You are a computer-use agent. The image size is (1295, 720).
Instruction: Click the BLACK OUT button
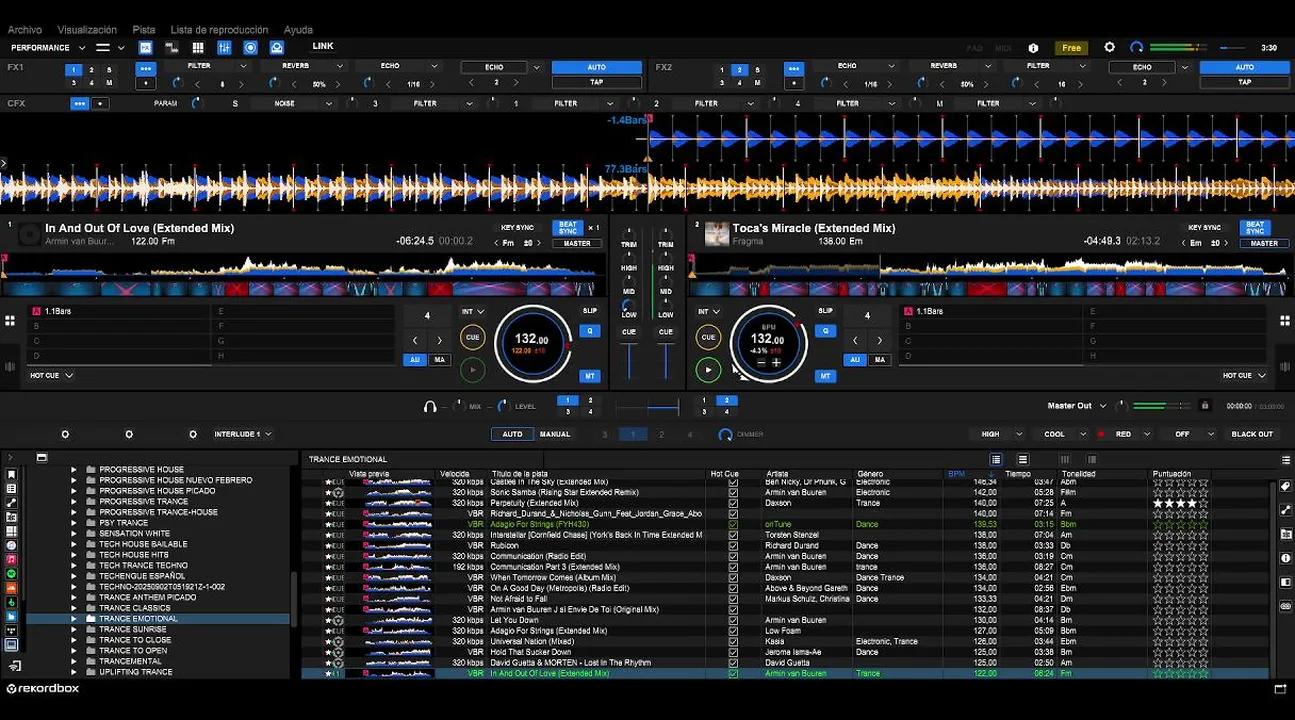1252,434
